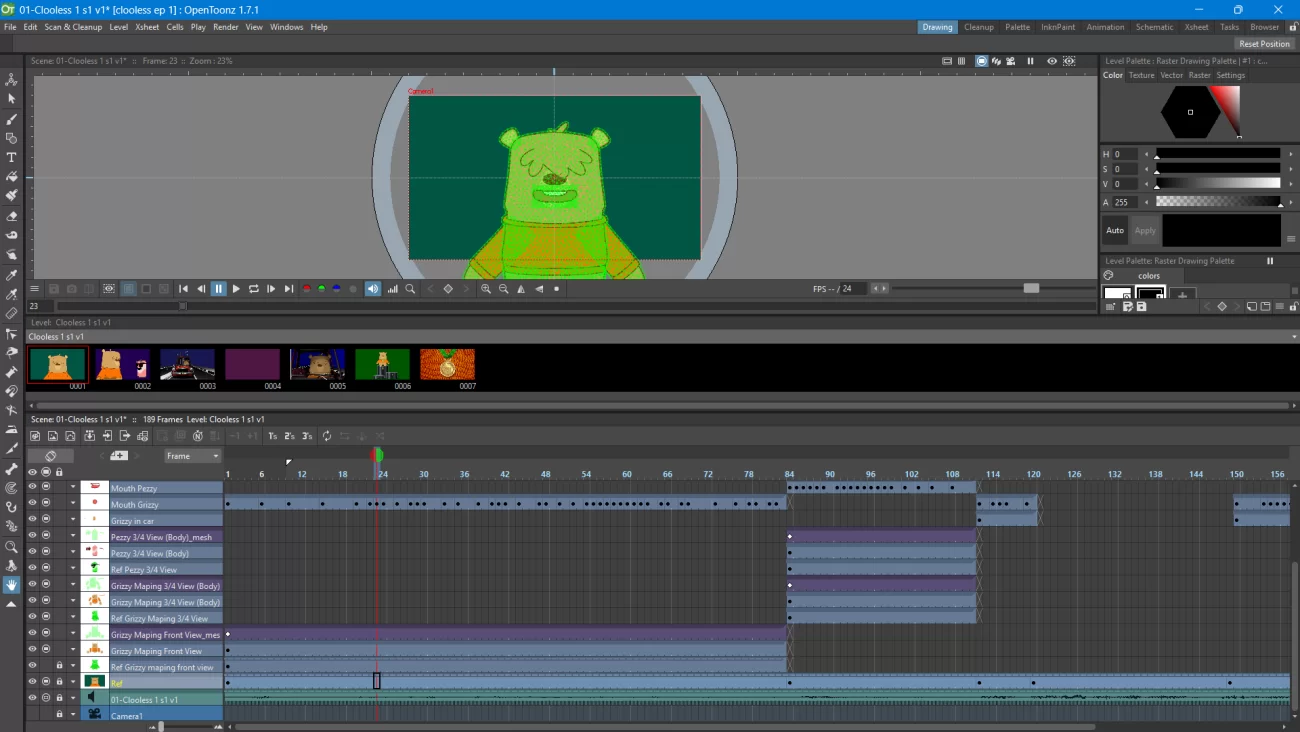Open the Settings tab in style editor
The width and height of the screenshot is (1300, 732).
click(1231, 75)
